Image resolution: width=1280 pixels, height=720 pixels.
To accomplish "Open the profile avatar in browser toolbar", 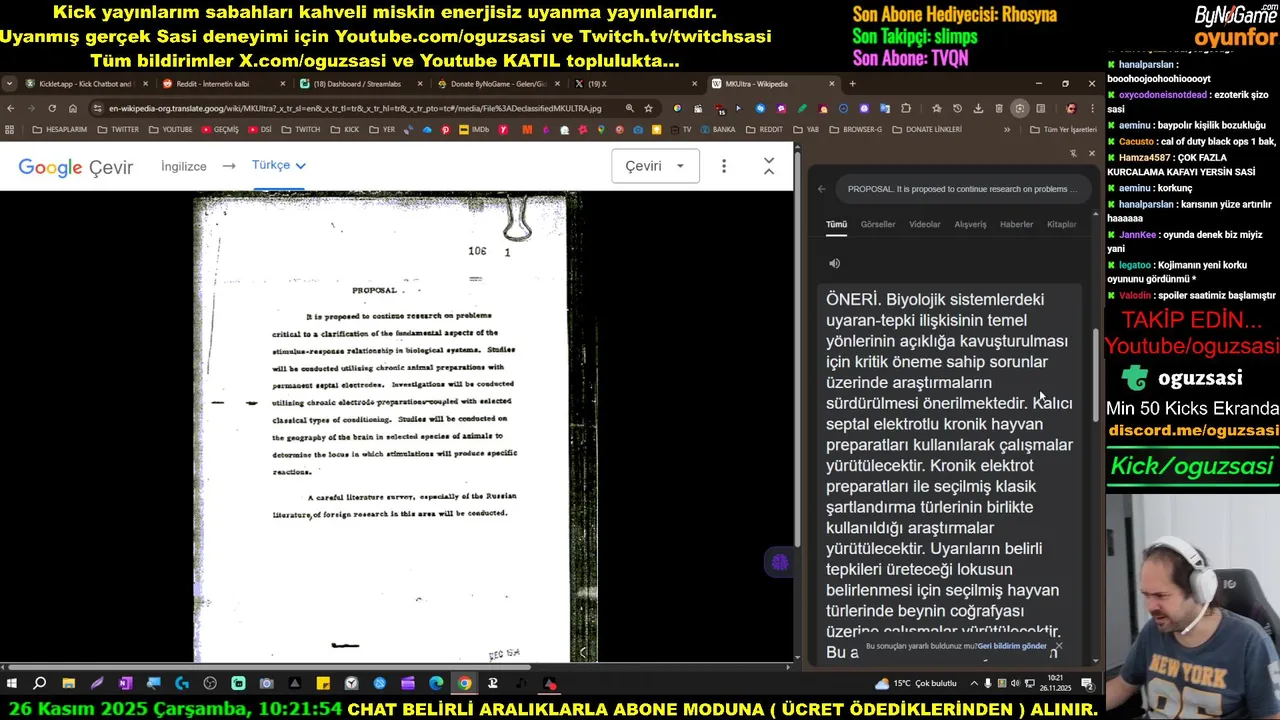I will click(x=1071, y=108).
